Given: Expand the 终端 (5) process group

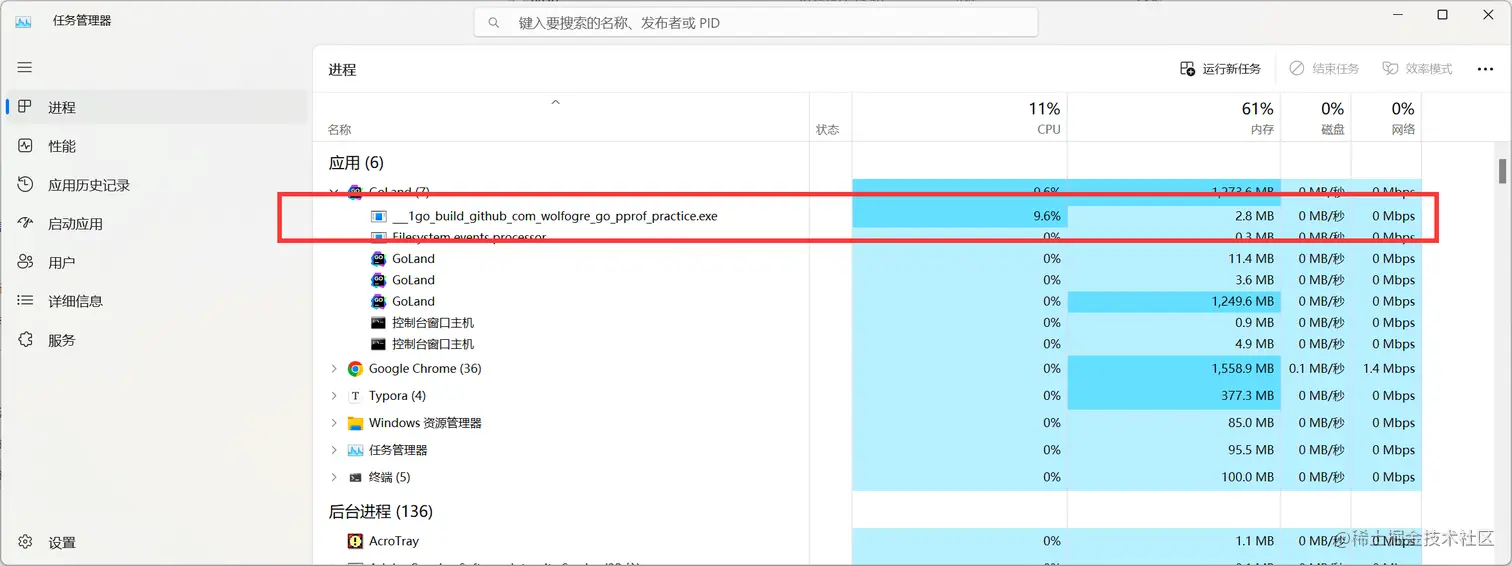Looking at the screenshot, I should (x=334, y=477).
